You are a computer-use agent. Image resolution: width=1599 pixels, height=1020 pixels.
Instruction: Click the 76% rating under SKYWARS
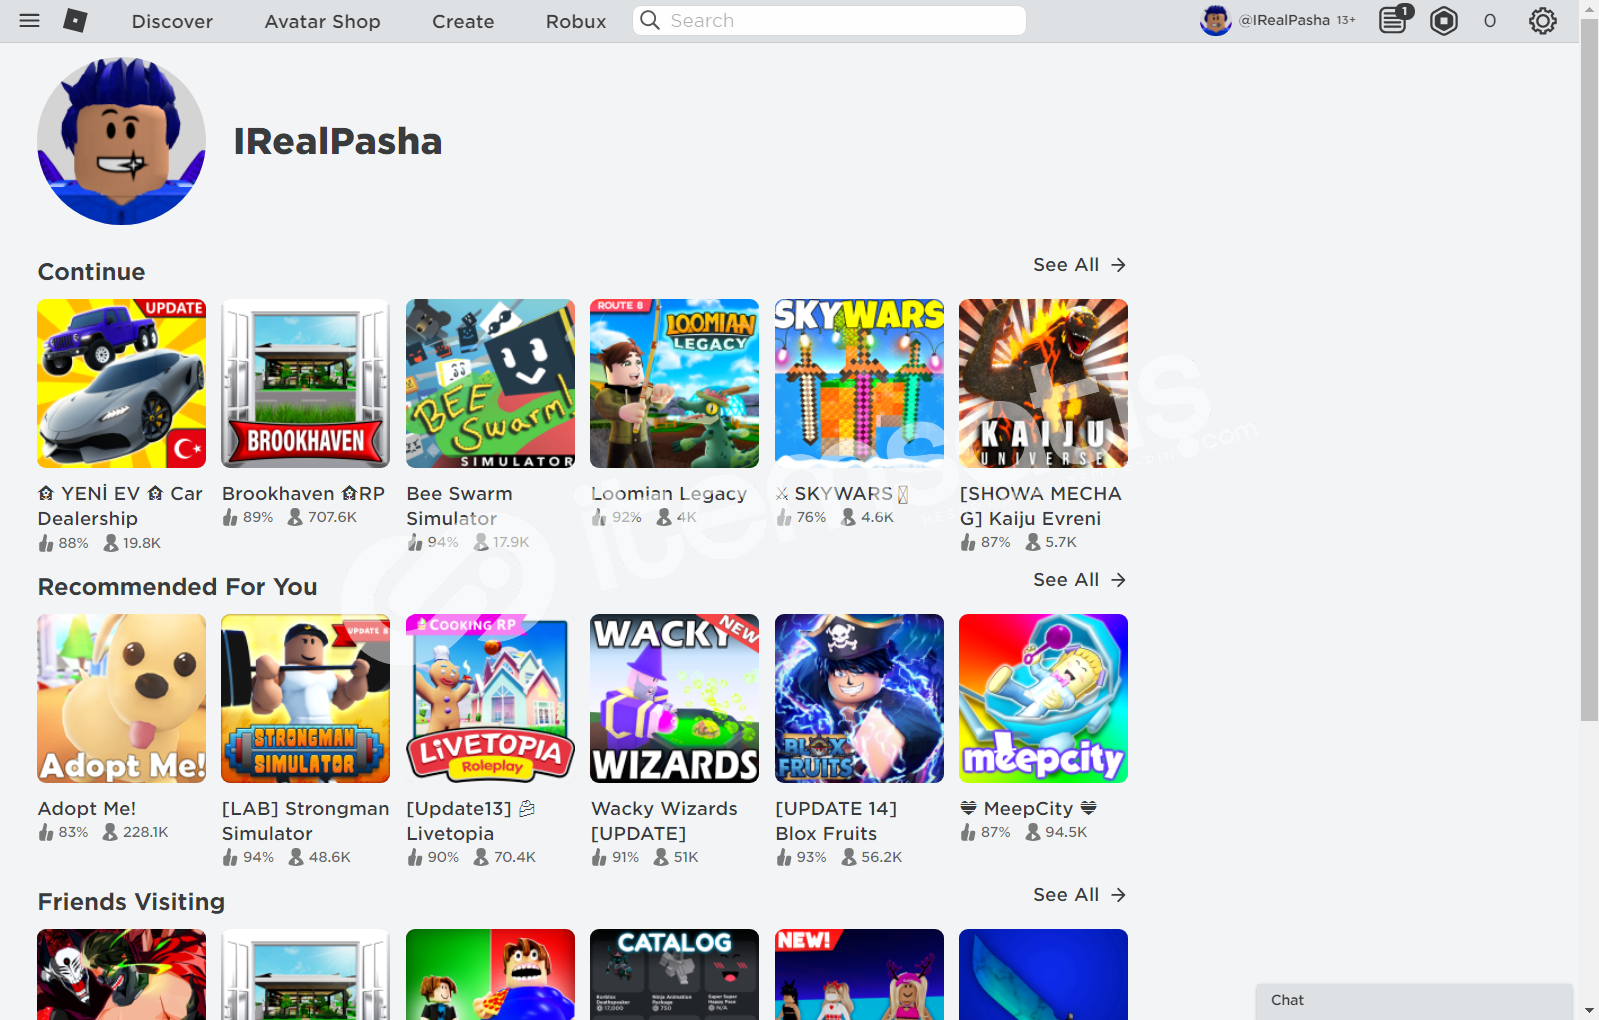(x=801, y=517)
